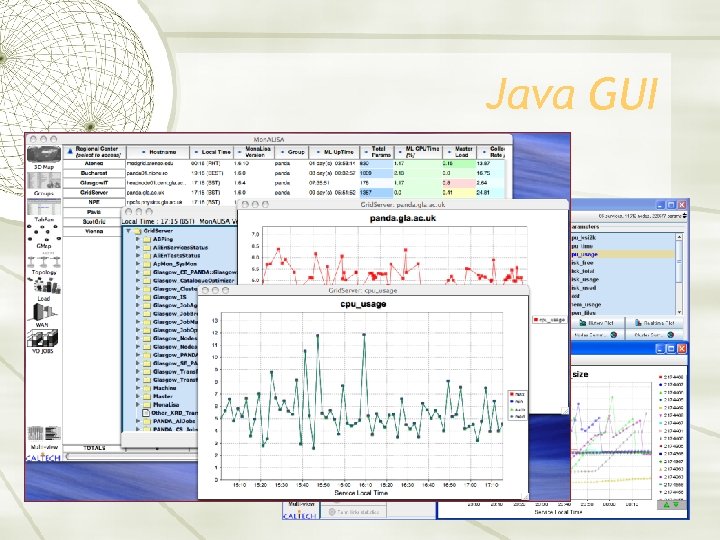Sort by MonaLisa Version column
This screenshot has height=540, width=720.
[254, 152]
